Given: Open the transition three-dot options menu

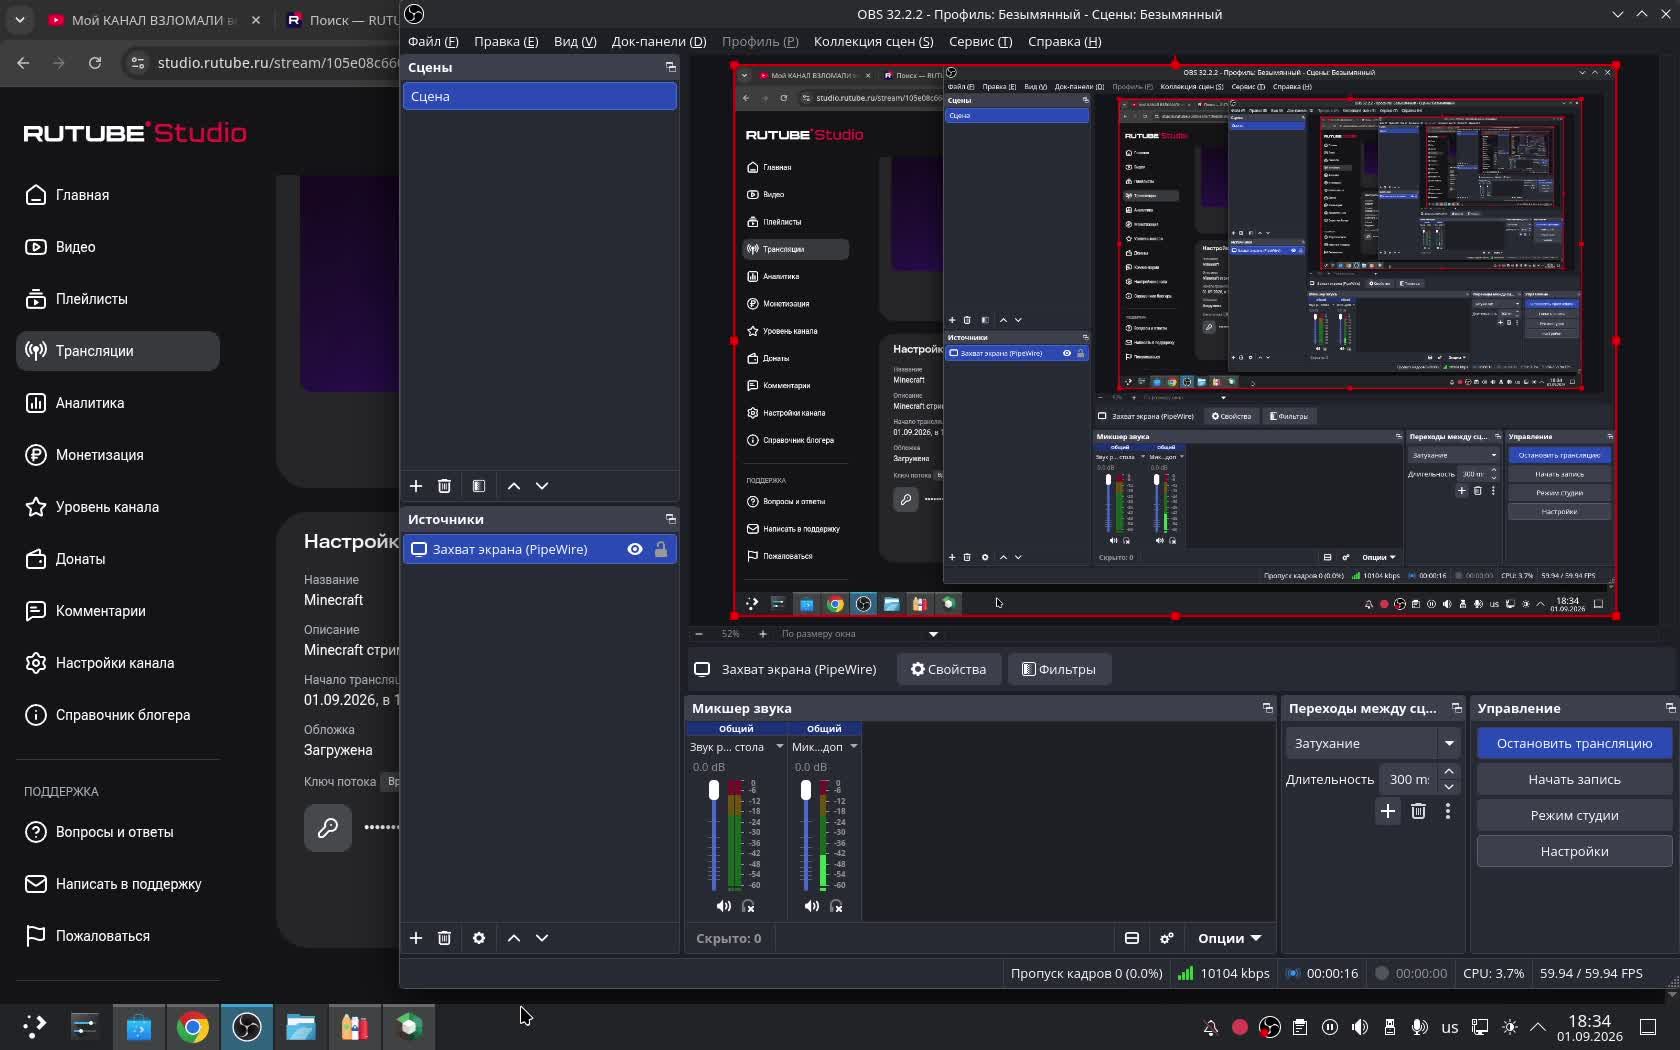Looking at the screenshot, I should (1448, 811).
